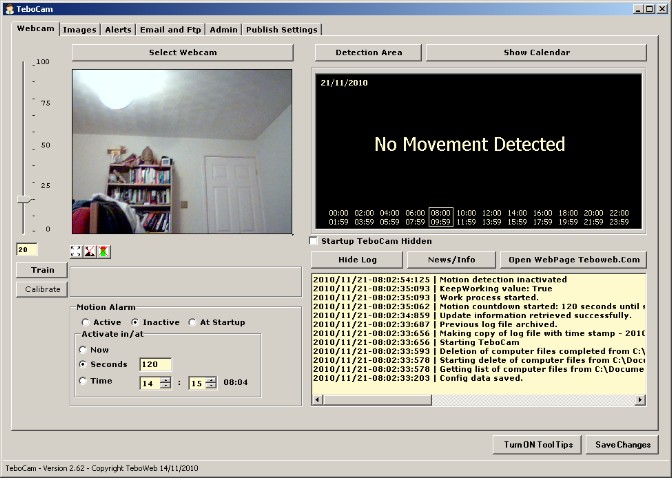Screen dimensions: 672x478
Task: Click the crossed-out green figure icon
Action: click(103, 251)
